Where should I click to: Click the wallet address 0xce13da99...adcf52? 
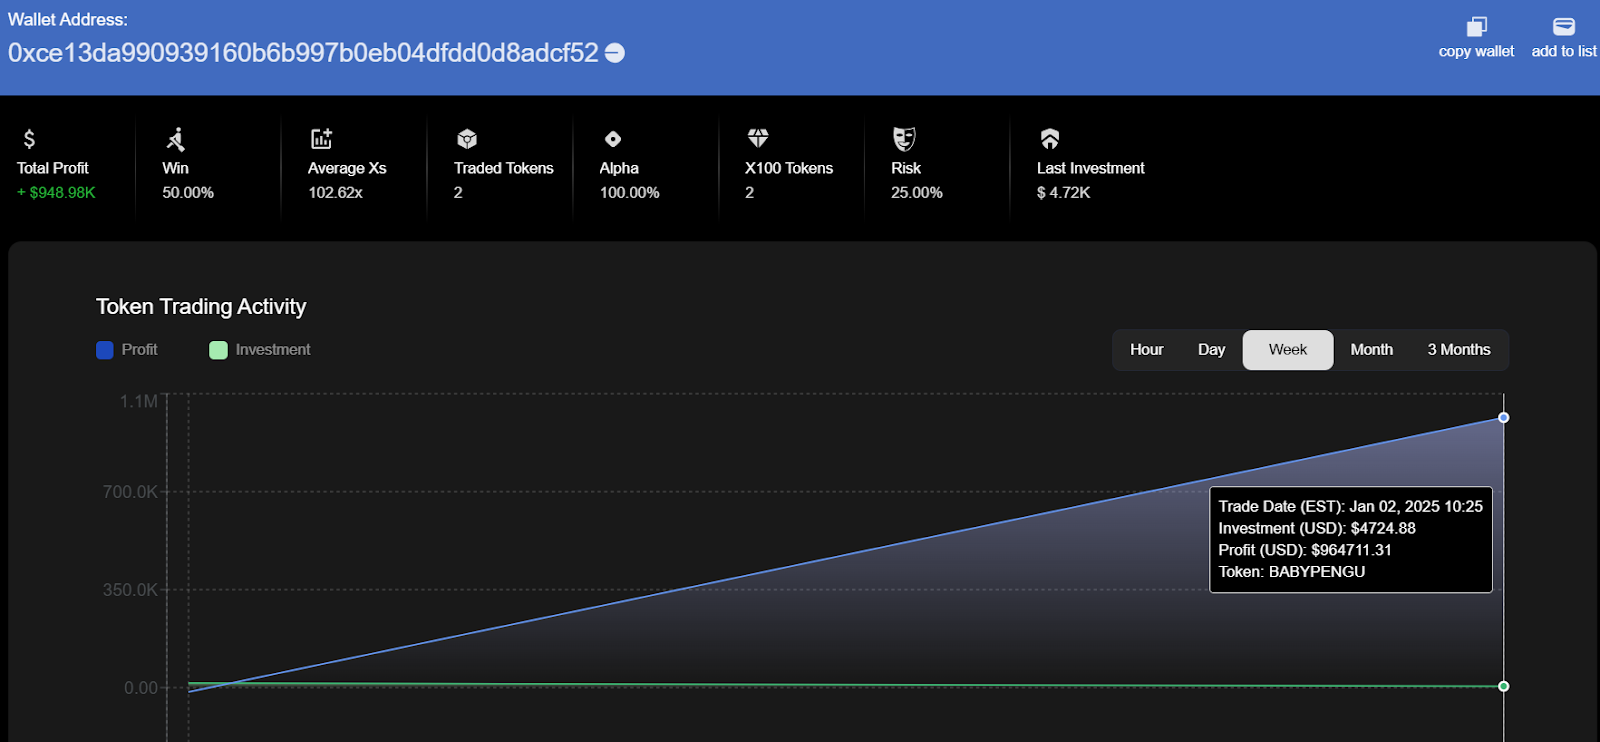(303, 53)
